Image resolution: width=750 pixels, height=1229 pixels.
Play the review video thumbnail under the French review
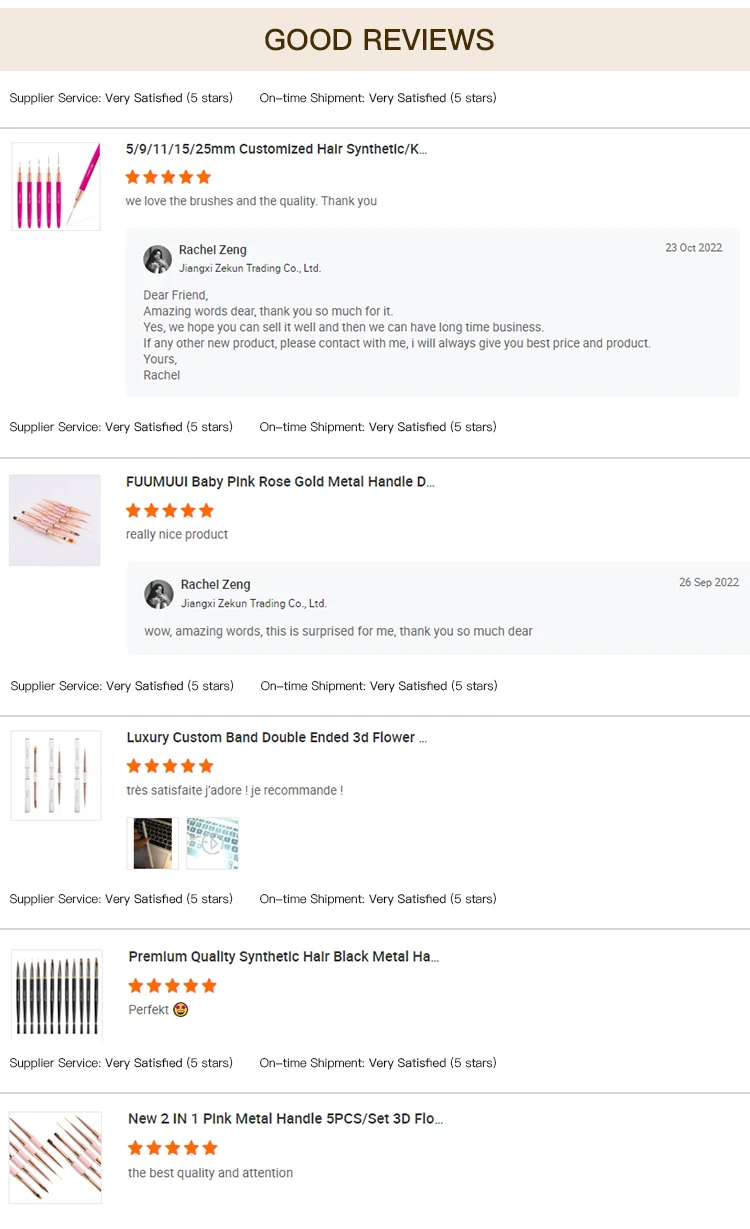pyautogui.click(x=213, y=843)
